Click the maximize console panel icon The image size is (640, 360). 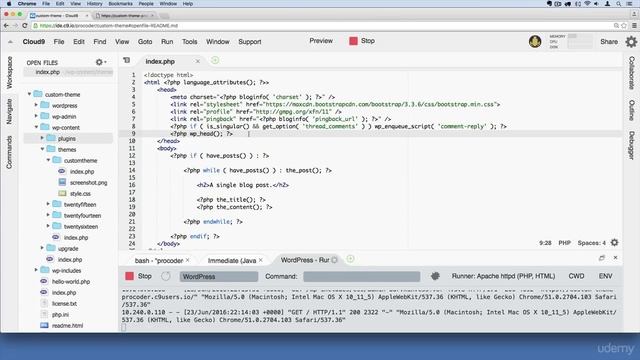(602, 258)
